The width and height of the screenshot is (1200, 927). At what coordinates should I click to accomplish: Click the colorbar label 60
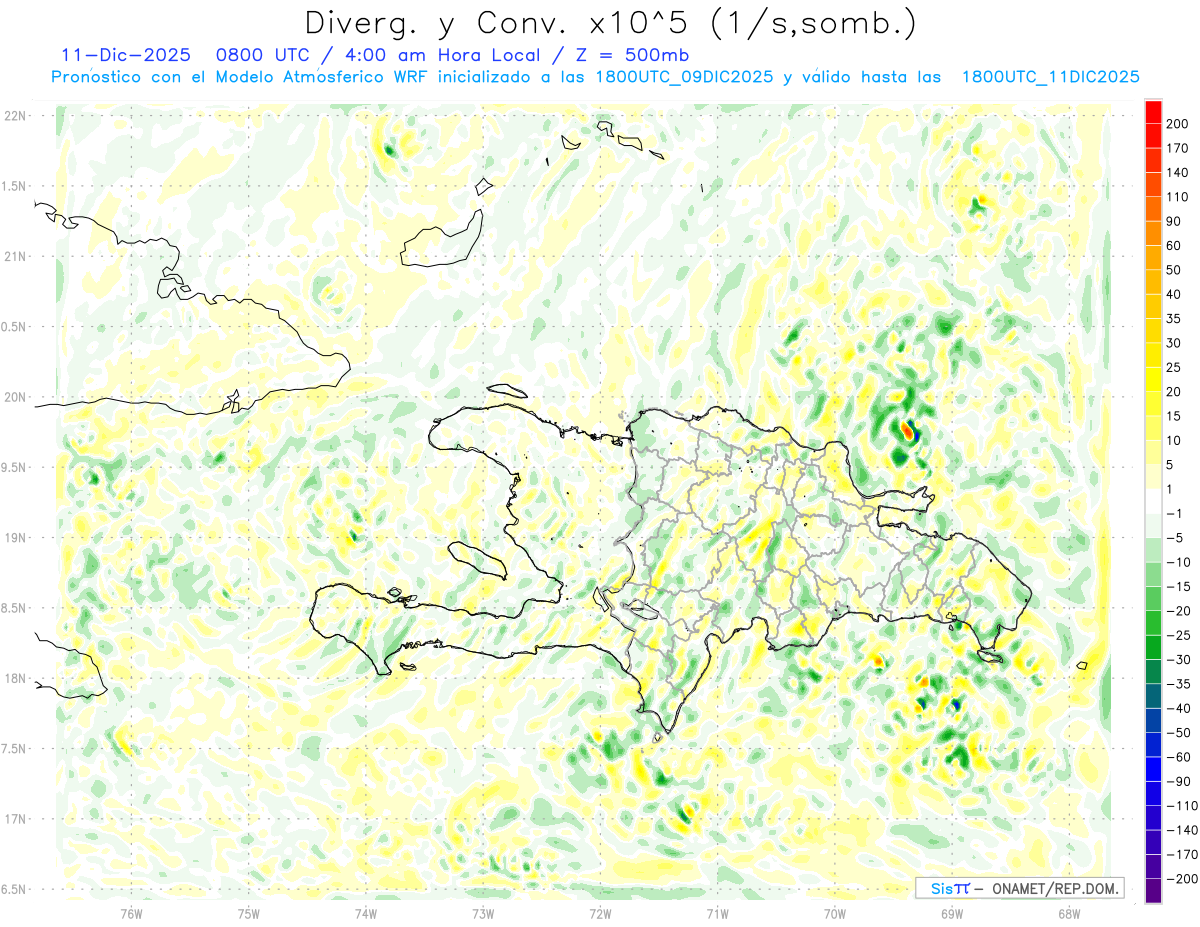point(1176,246)
